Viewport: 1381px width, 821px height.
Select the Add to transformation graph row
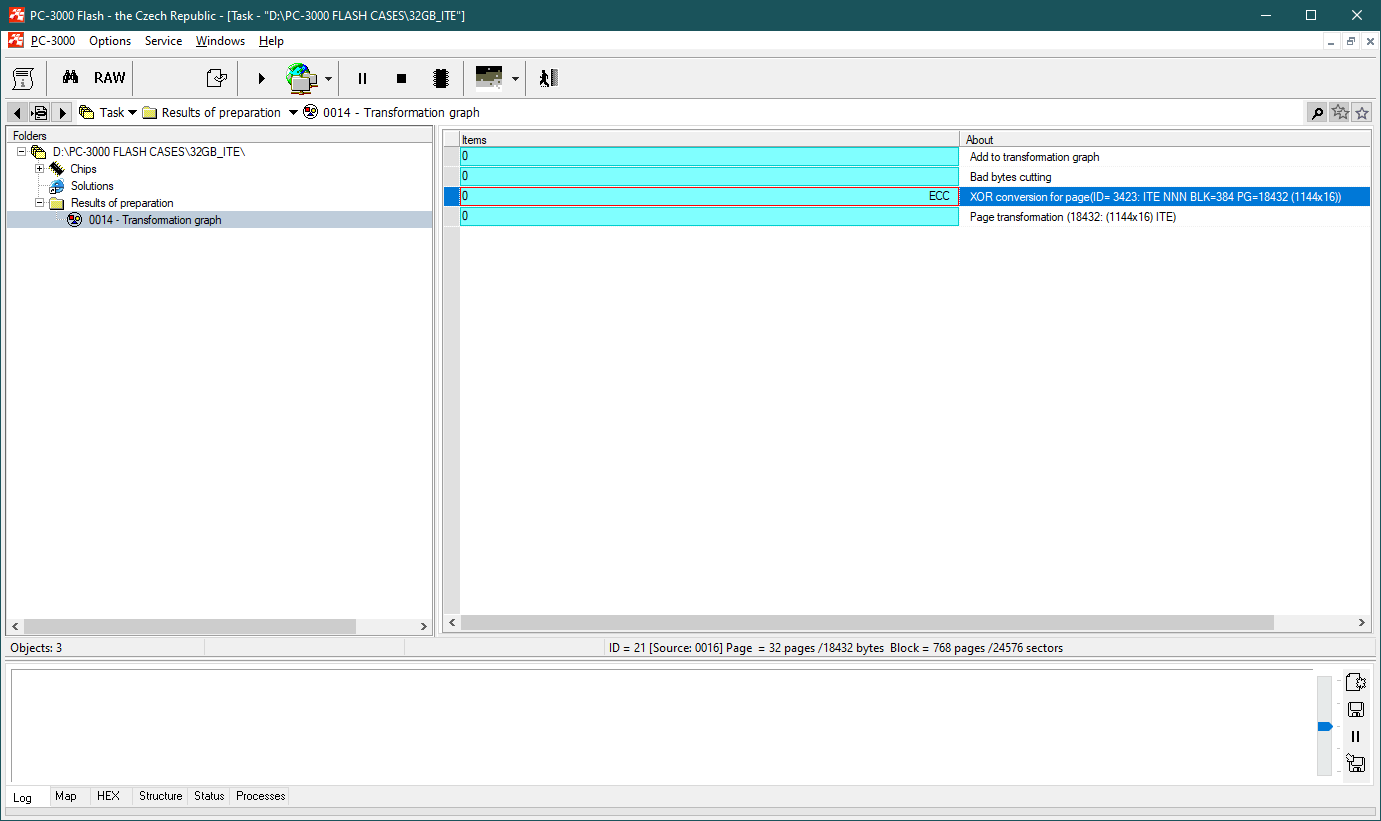pos(906,157)
